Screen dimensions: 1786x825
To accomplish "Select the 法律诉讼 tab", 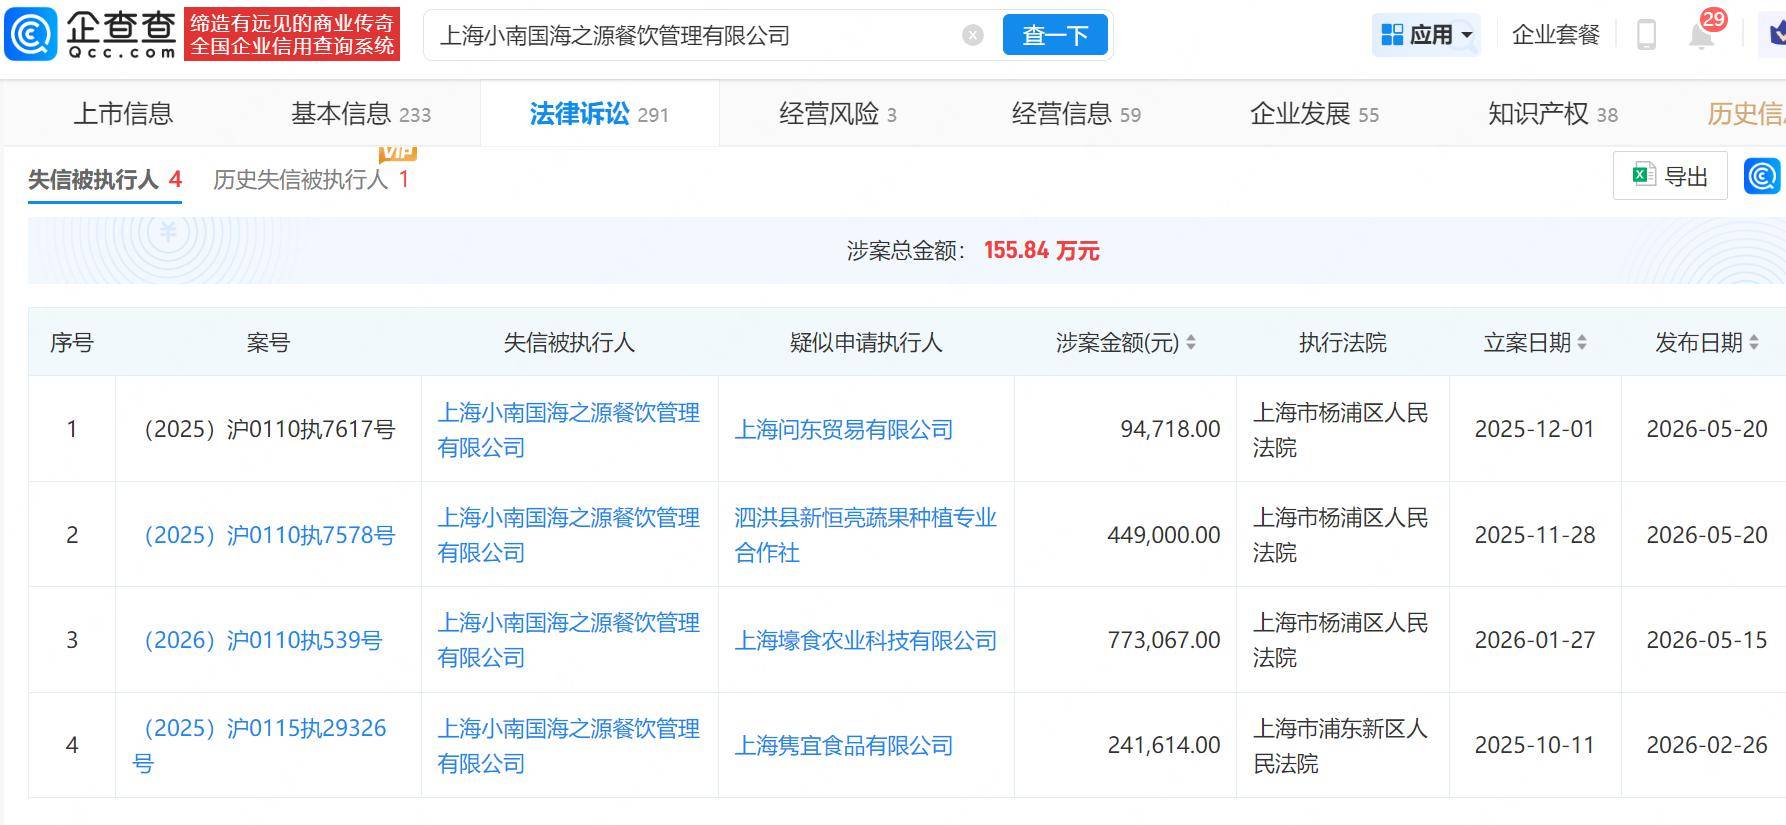I will pos(599,114).
